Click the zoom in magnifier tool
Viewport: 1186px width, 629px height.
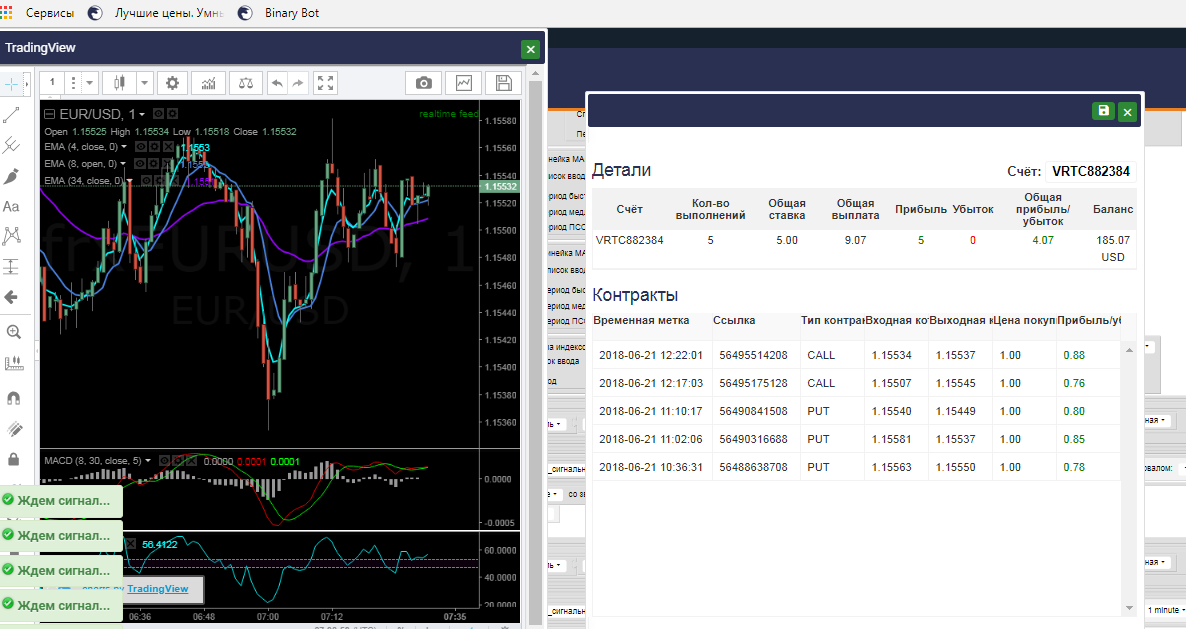pyautogui.click(x=13, y=332)
